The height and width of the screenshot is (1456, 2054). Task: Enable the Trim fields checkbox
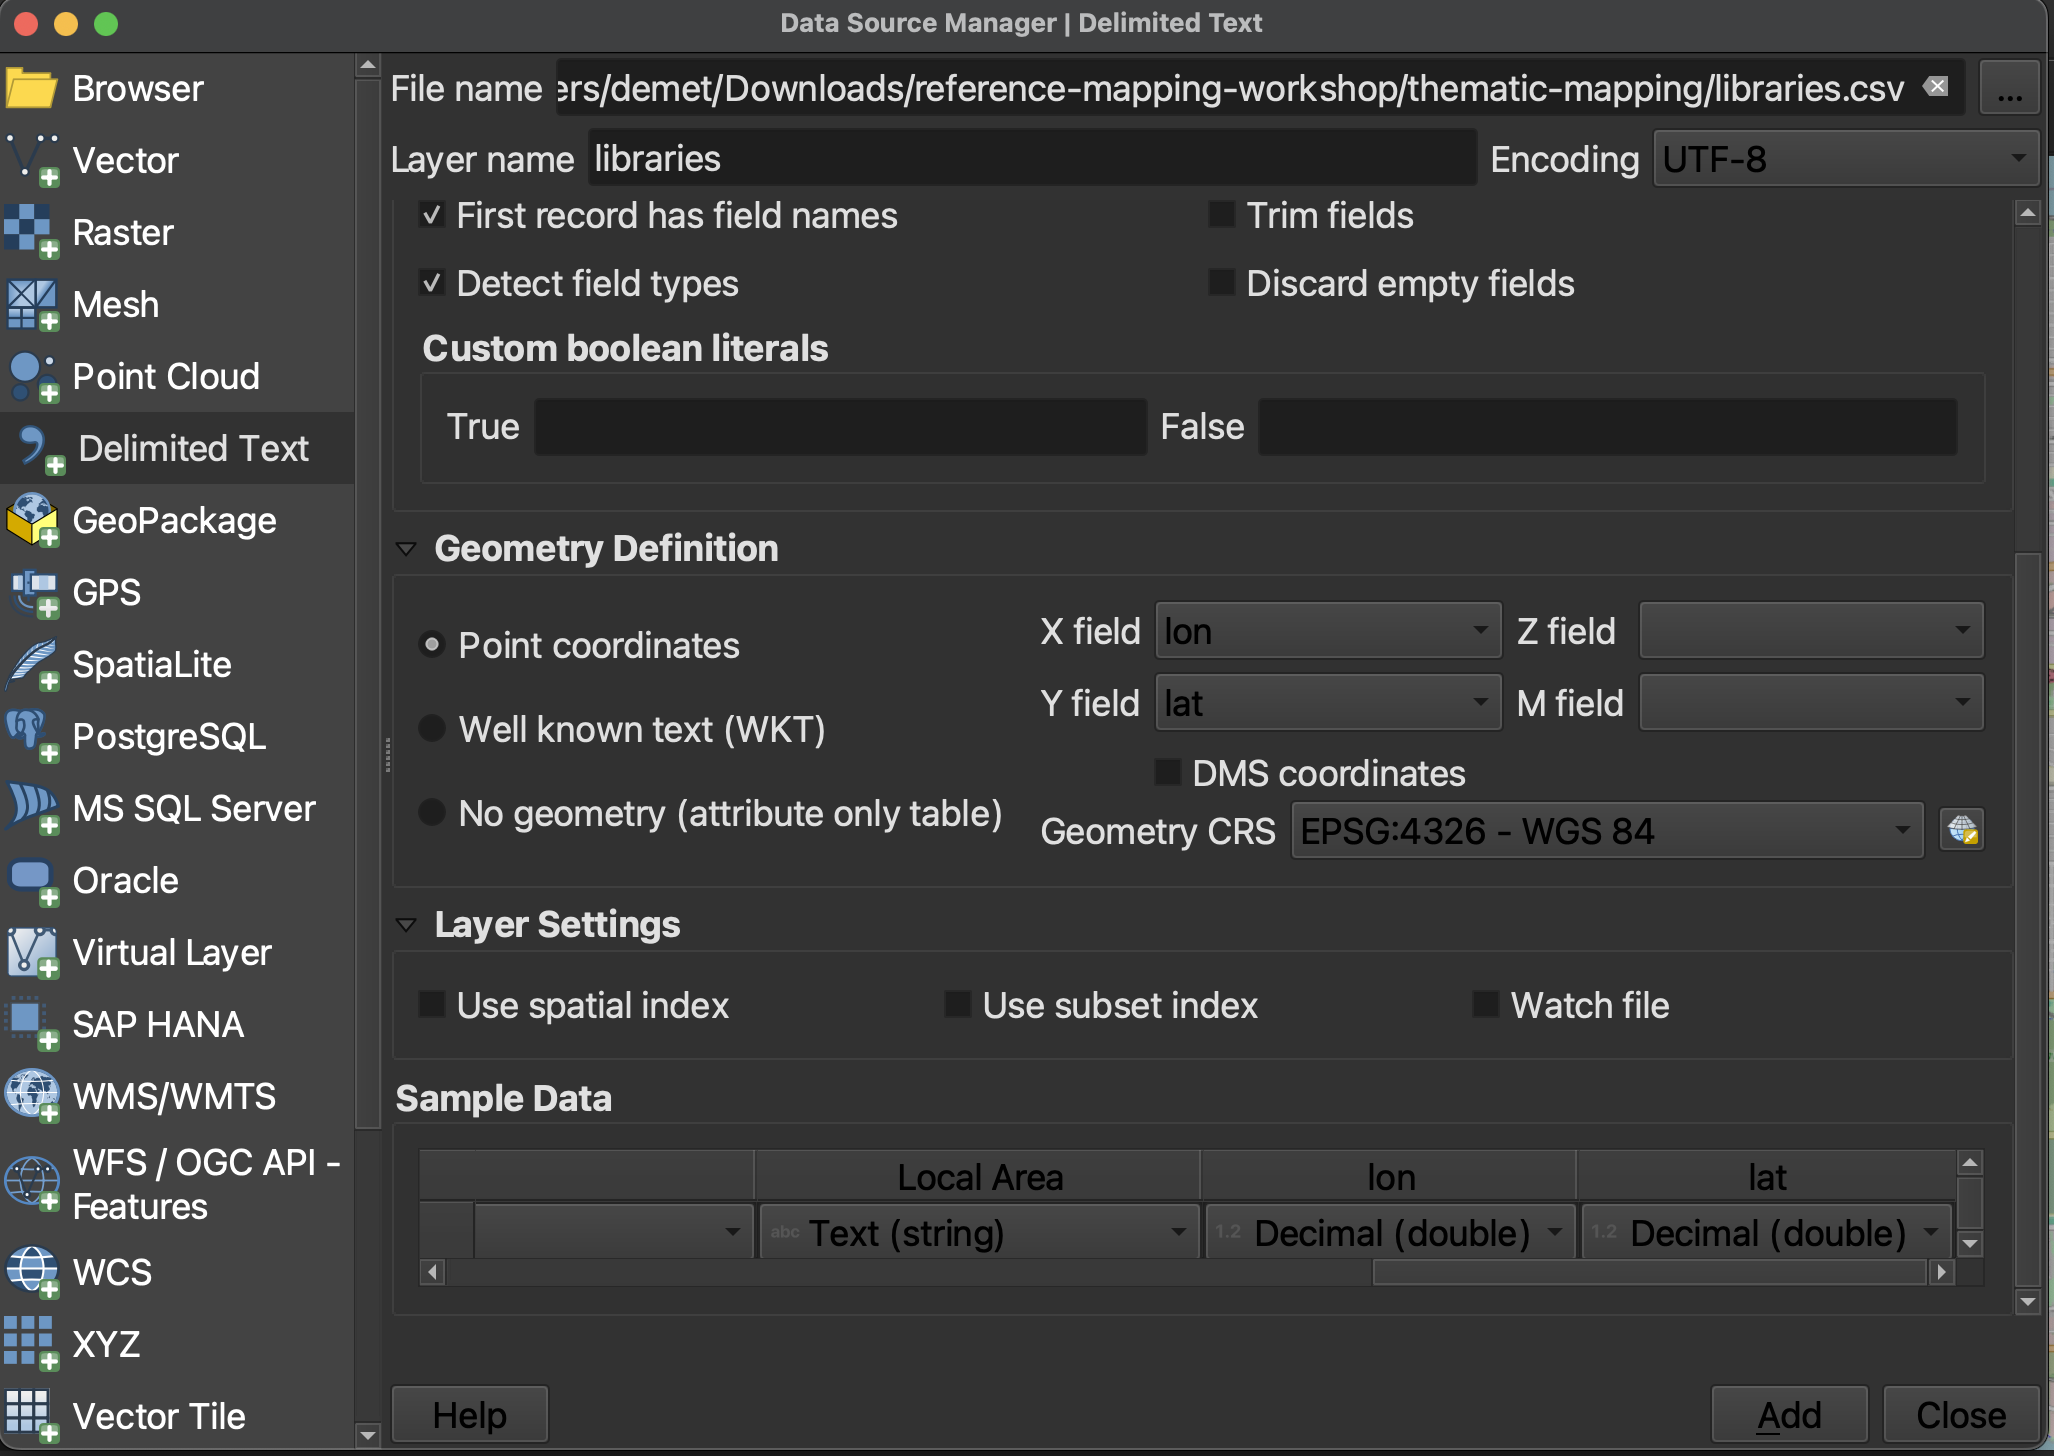[x=1221, y=215]
